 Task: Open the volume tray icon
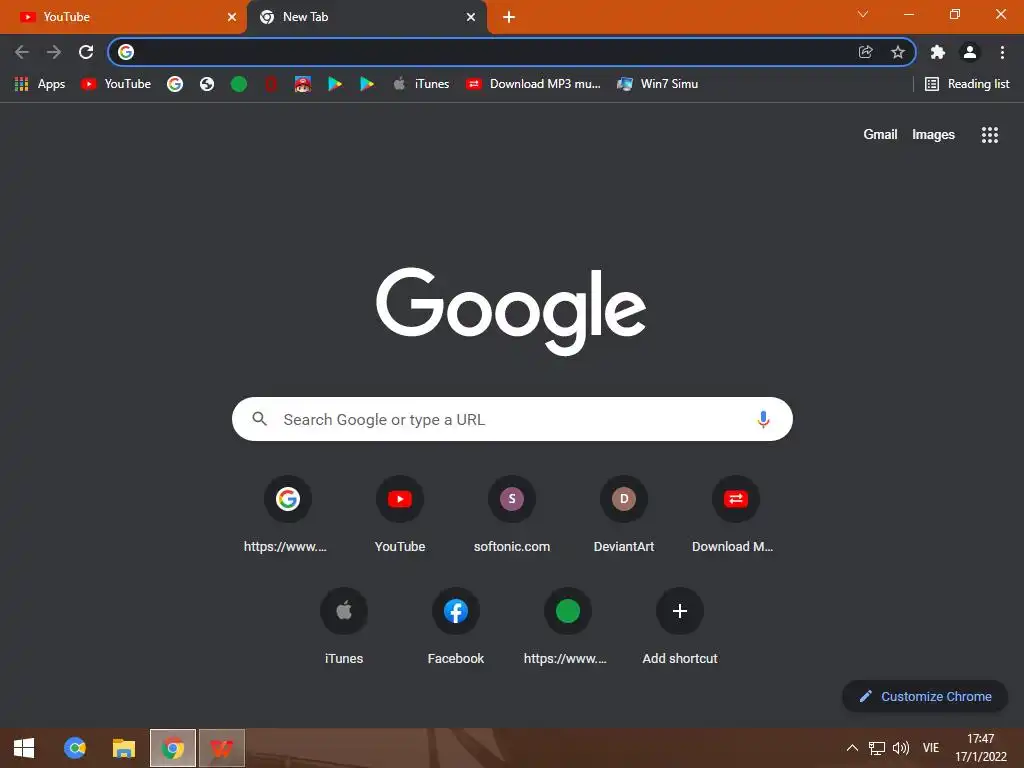901,748
